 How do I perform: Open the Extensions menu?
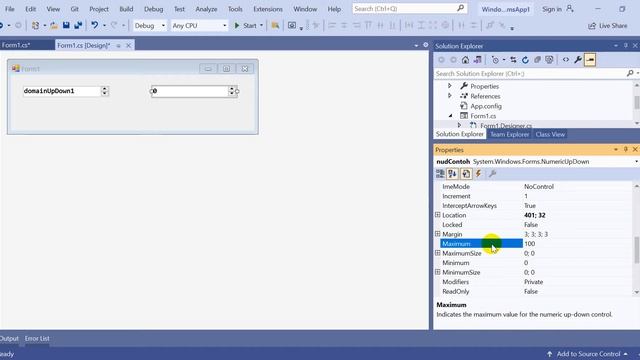point(268,9)
